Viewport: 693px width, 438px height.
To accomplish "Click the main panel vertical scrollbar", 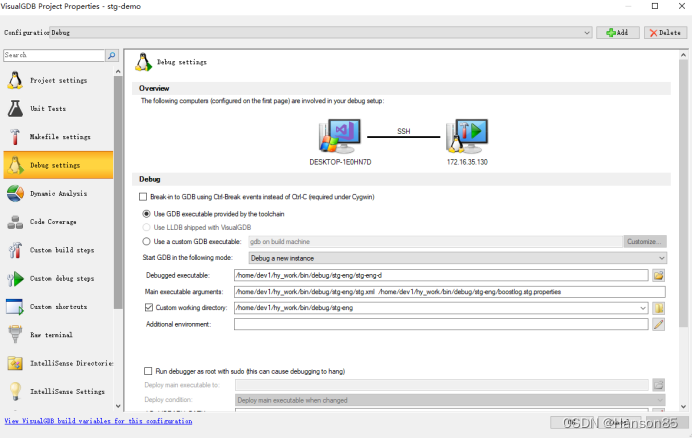I will (x=683, y=194).
